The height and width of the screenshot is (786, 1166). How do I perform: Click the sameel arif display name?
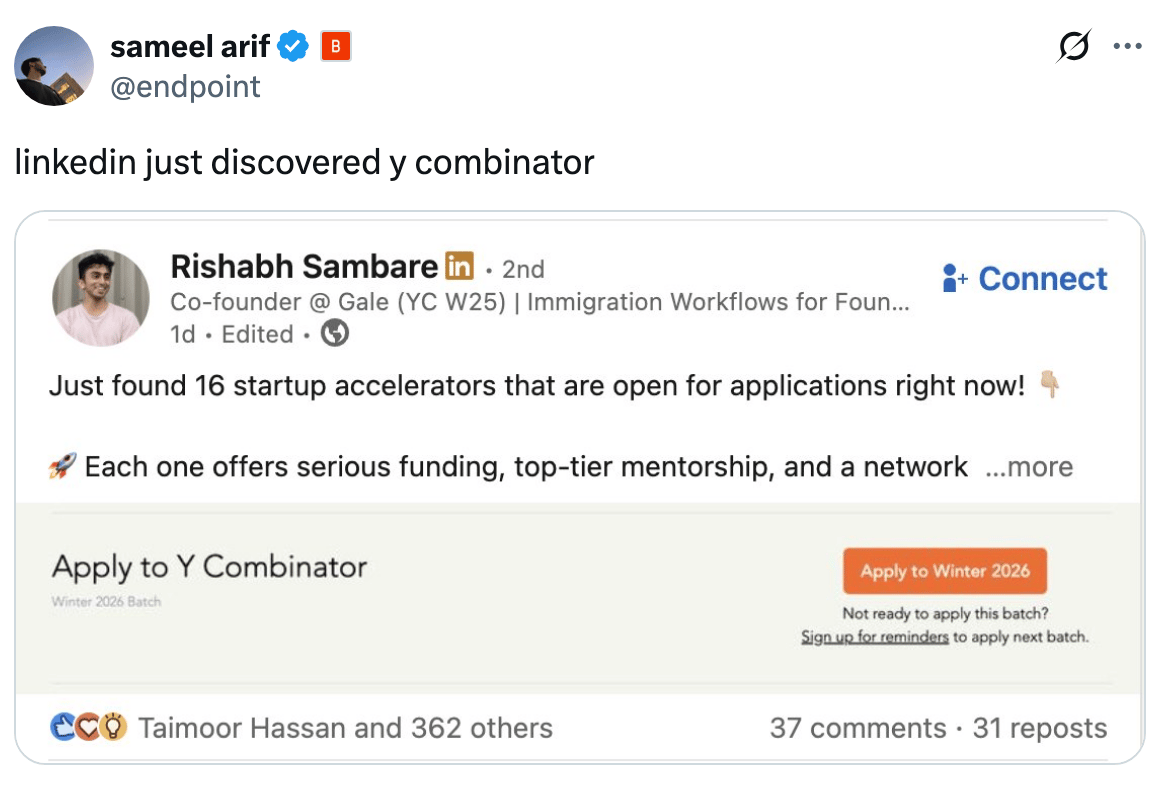click(191, 46)
